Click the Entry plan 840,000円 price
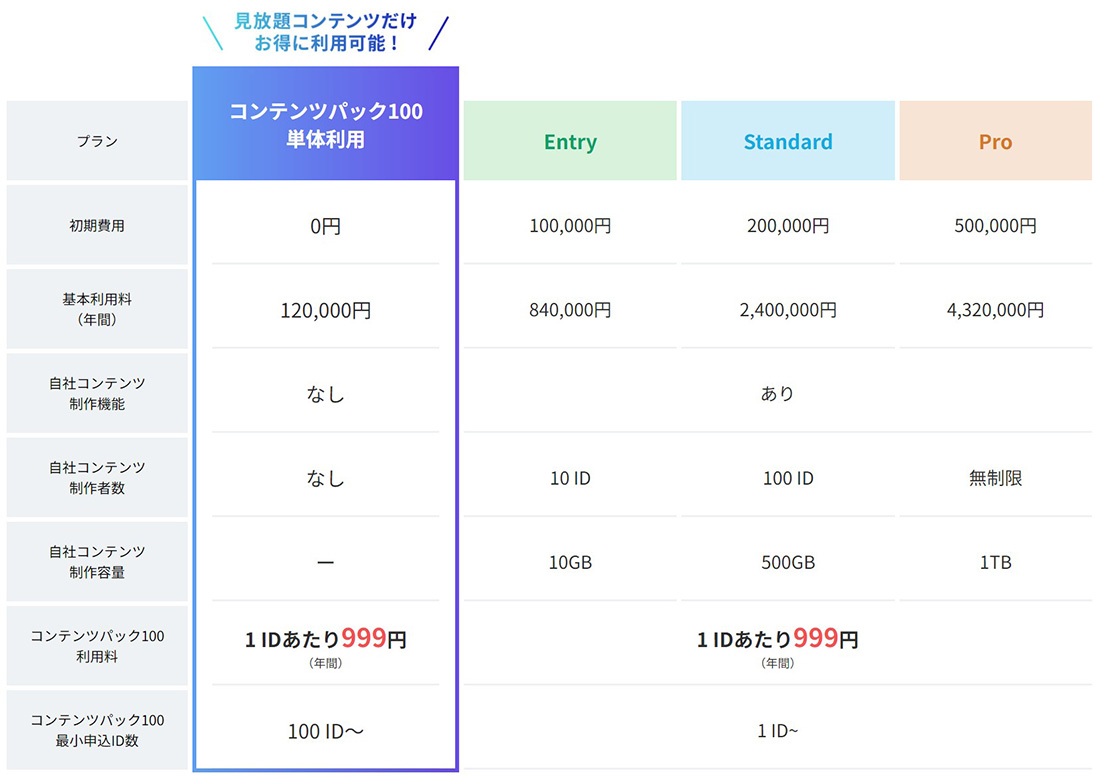 click(570, 310)
